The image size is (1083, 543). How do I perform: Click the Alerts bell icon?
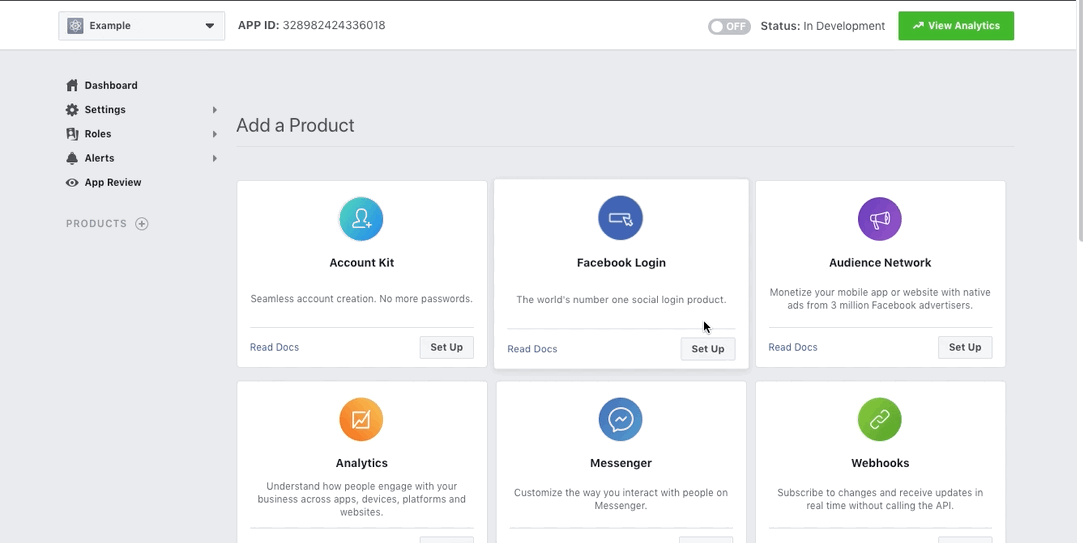click(x=72, y=158)
